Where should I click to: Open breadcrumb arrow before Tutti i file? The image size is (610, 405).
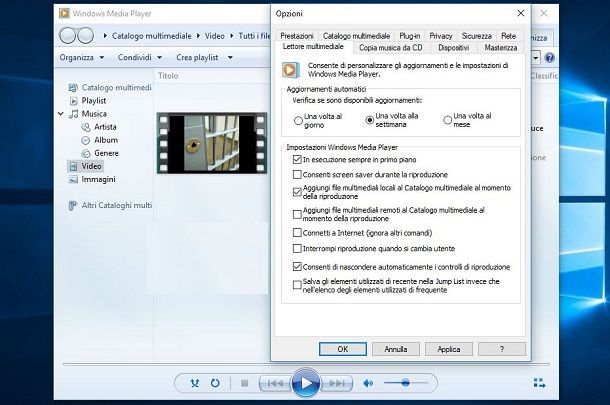232,36
